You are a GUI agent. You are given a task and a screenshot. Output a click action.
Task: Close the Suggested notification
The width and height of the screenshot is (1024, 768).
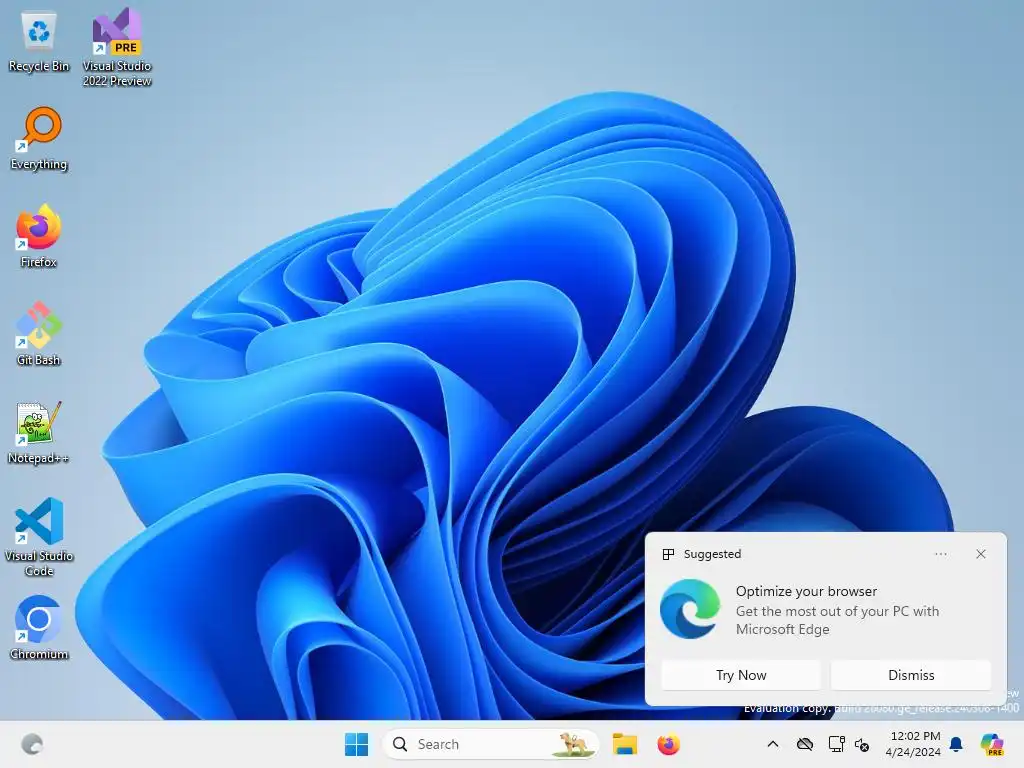pos(981,554)
